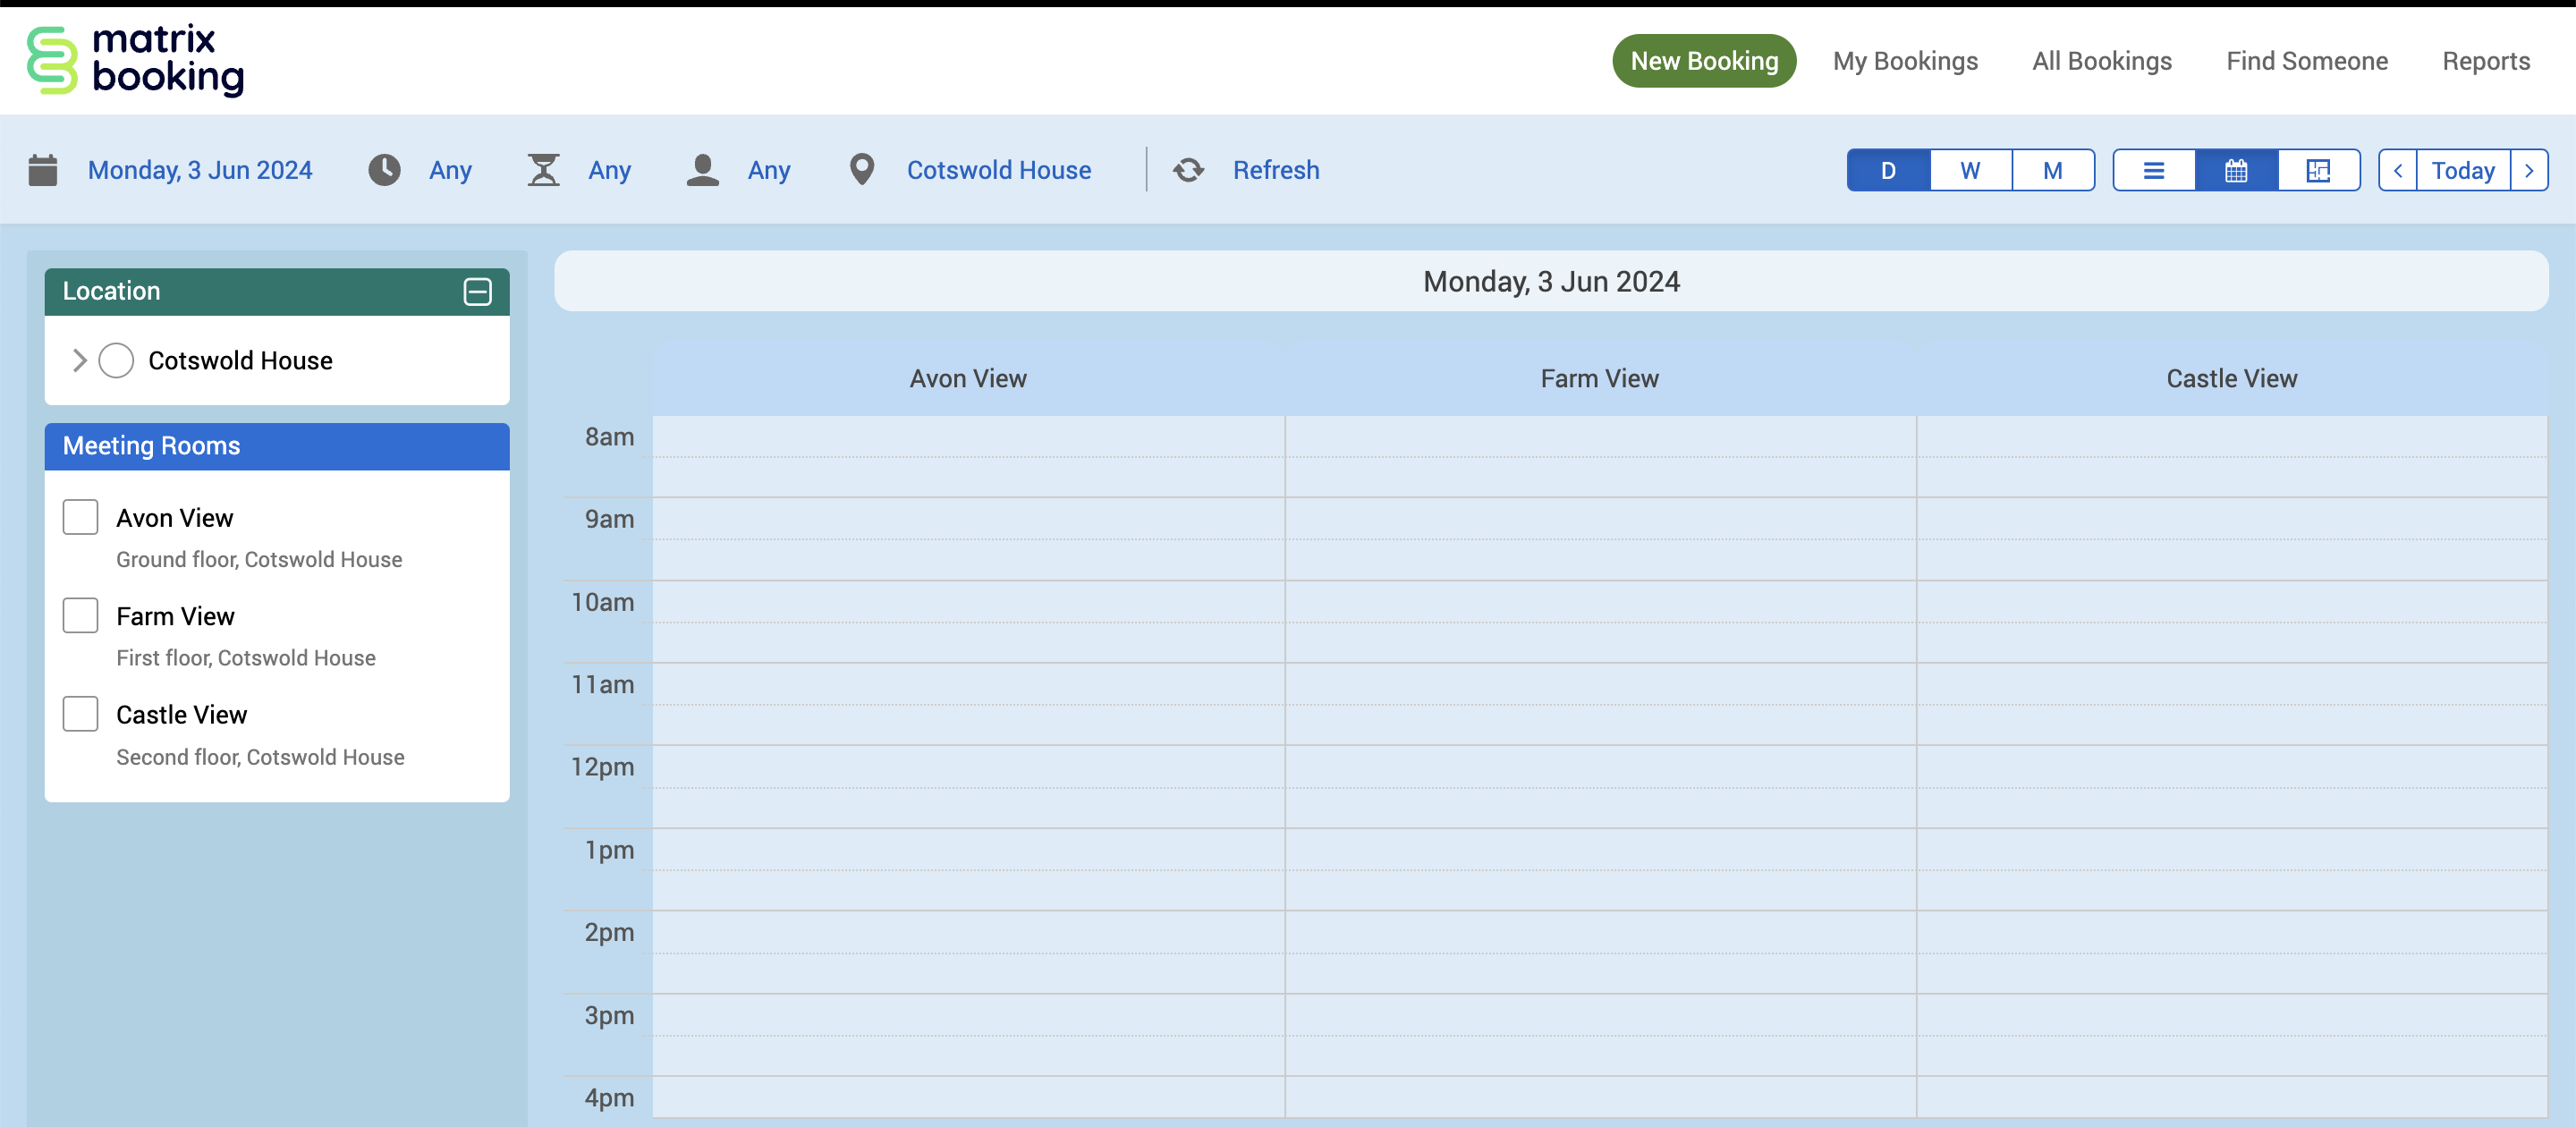2576x1127 pixels.
Task: Click the map pin location icon
Action: click(861, 170)
